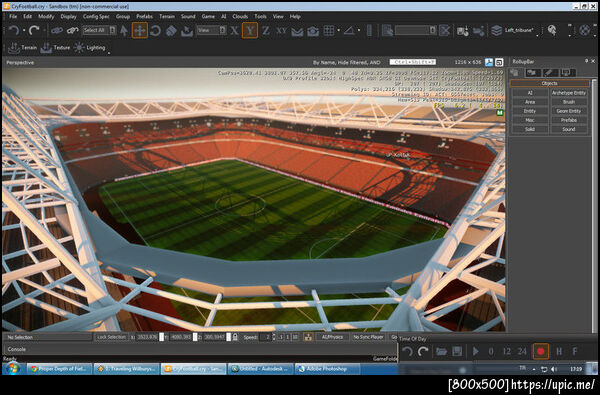The width and height of the screenshot is (600, 395).
Task: Open grid snap size dropdown arrow
Action: tap(339, 30)
